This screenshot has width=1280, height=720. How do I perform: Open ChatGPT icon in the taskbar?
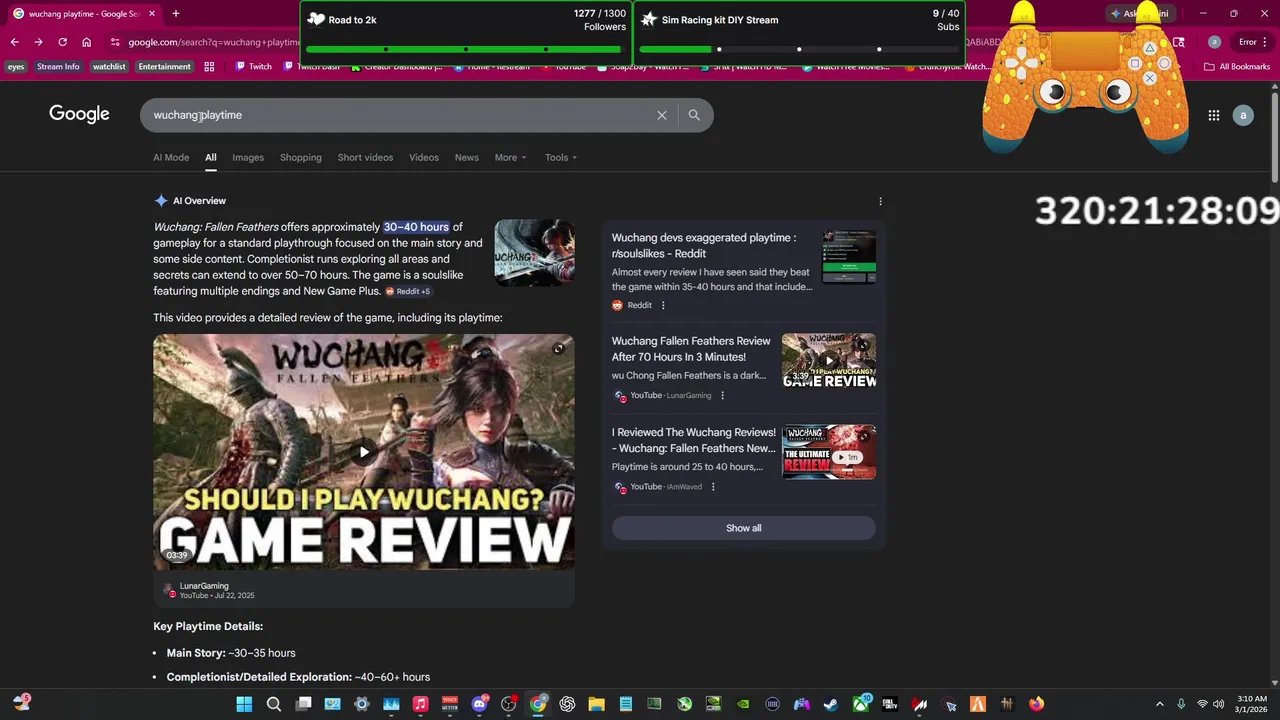coord(567,704)
